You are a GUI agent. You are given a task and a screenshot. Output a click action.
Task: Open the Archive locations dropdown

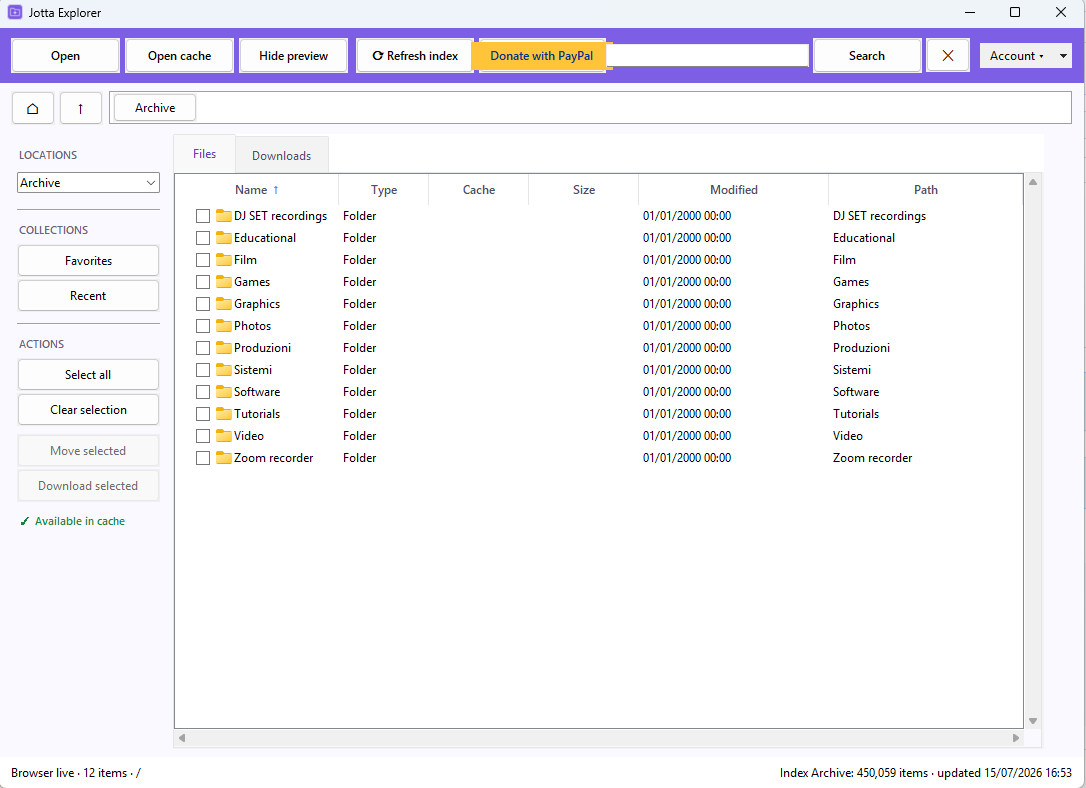tap(88, 183)
